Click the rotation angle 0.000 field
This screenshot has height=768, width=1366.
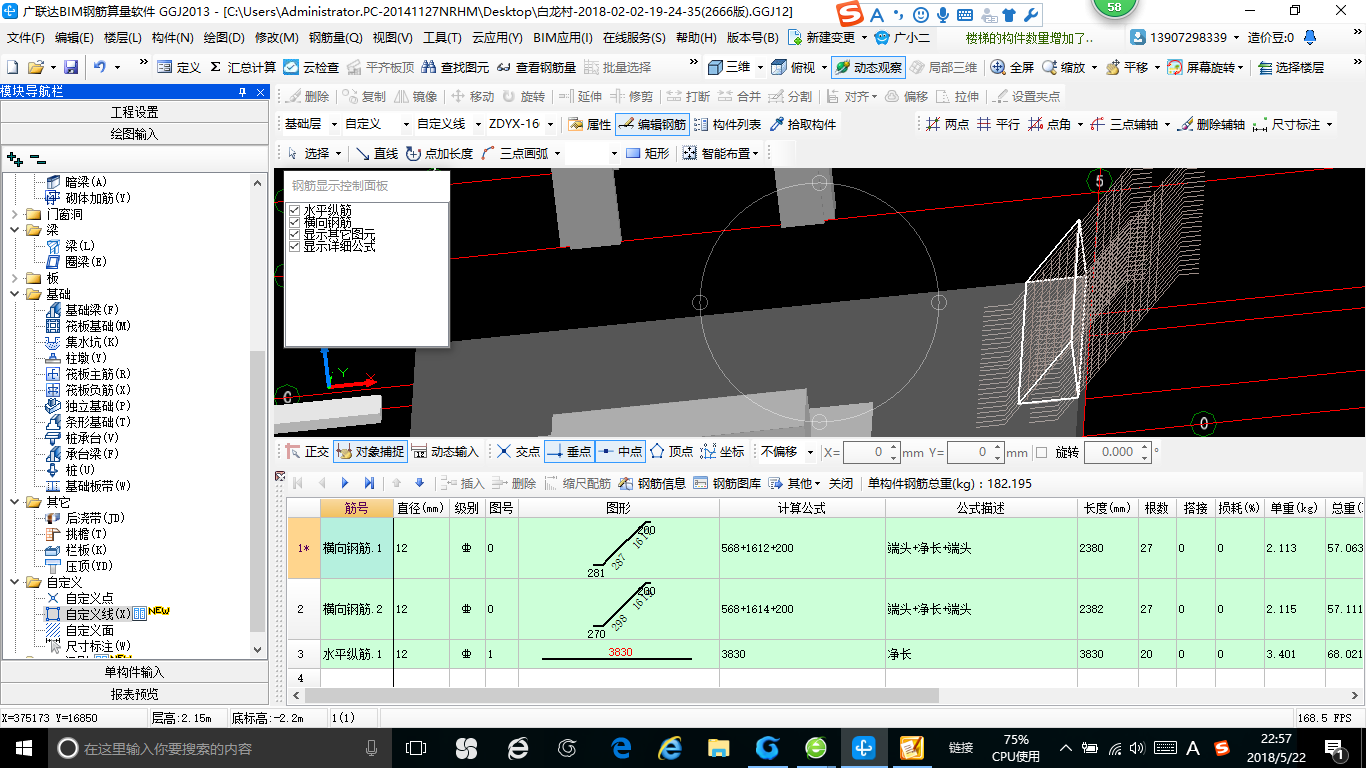tap(1118, 452)
